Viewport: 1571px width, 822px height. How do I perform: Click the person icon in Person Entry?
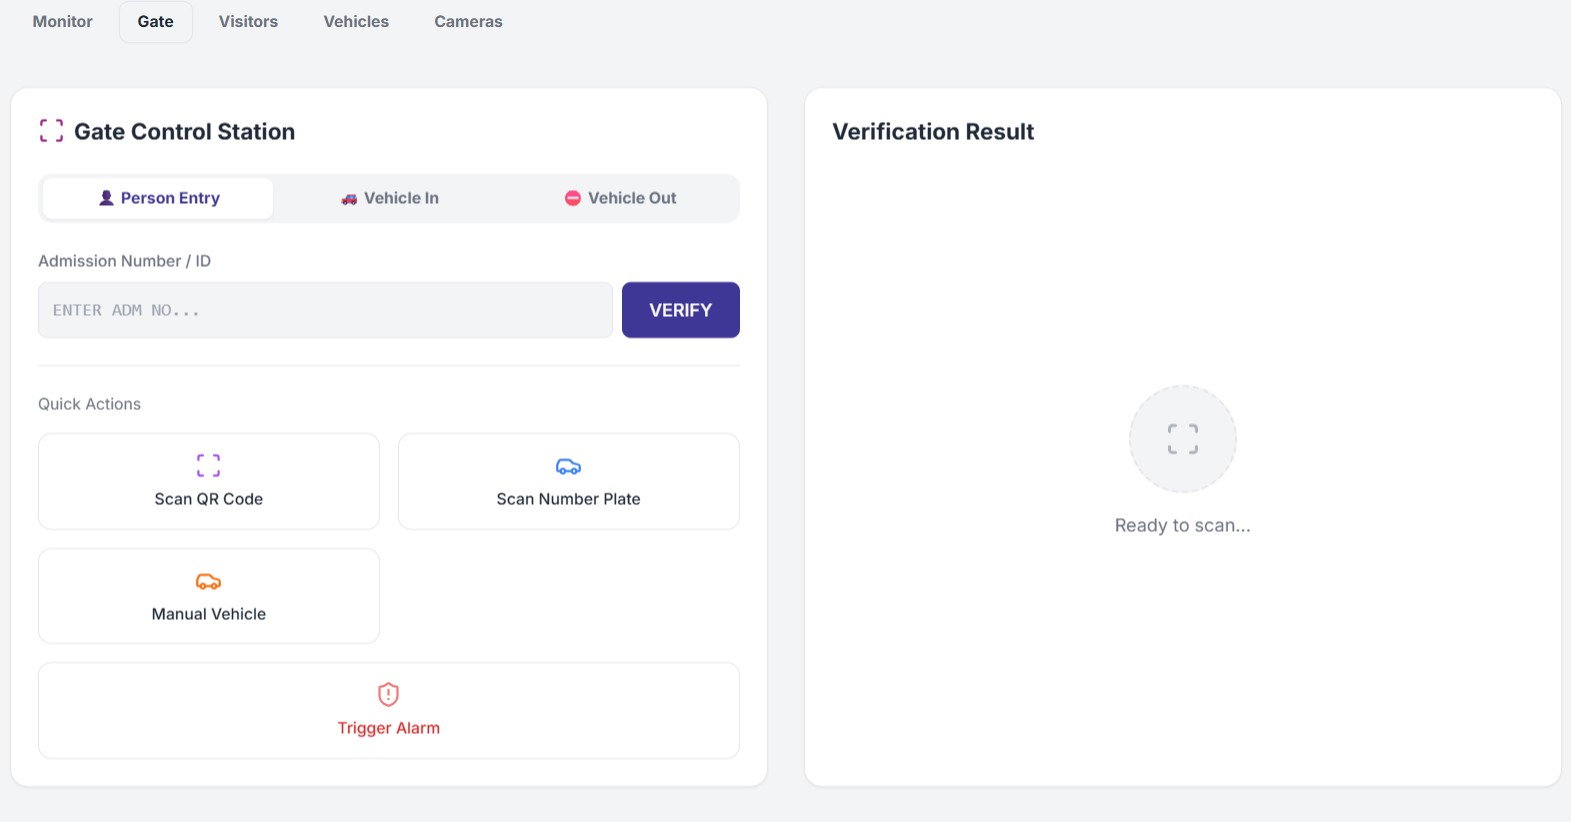point(106,198)
